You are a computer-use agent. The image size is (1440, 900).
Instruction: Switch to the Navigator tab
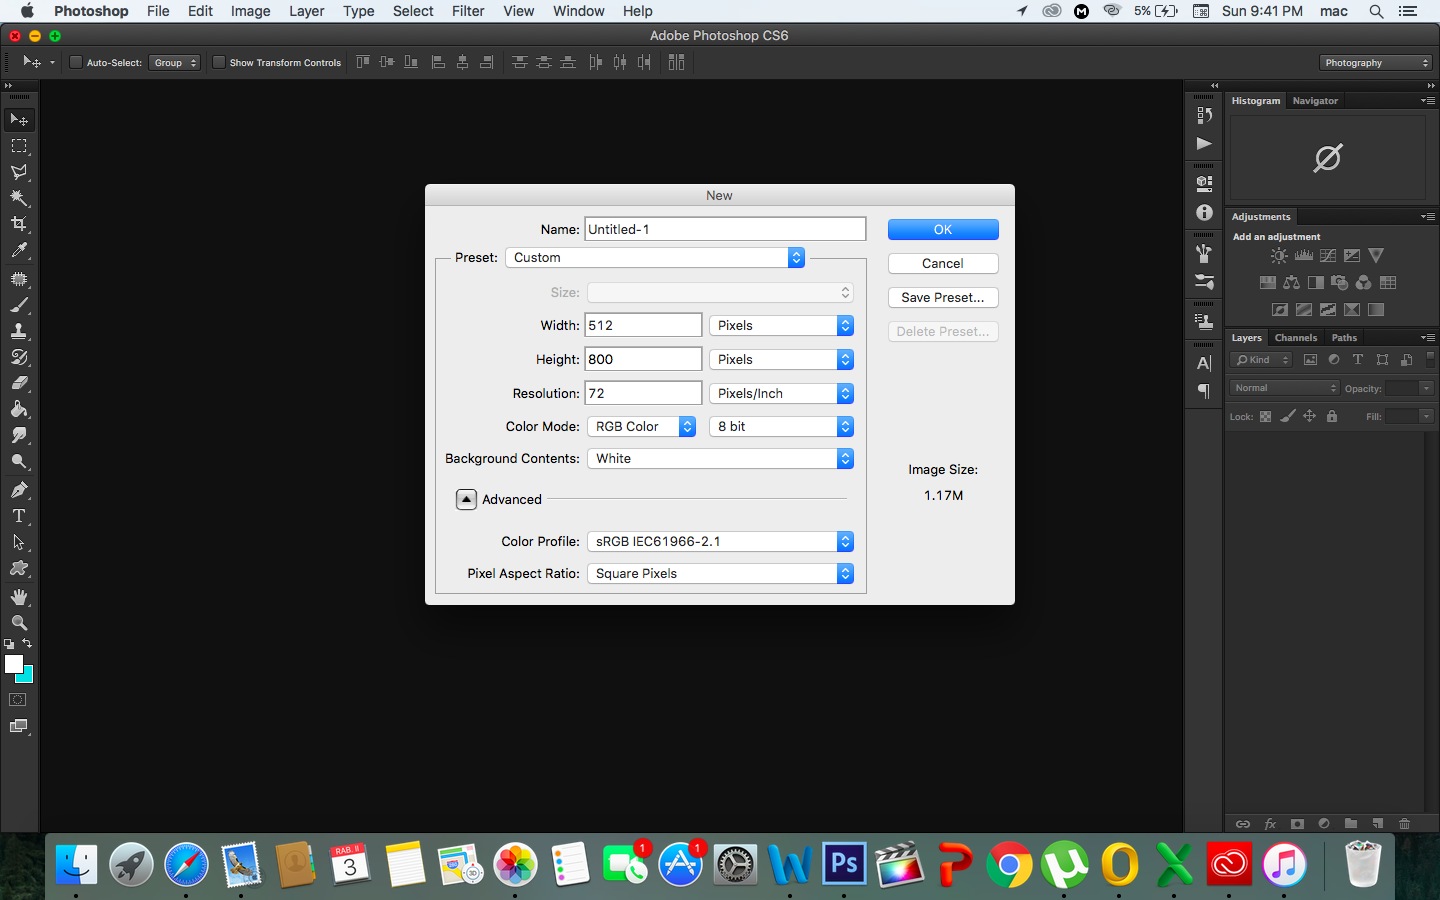(1315, 101)
